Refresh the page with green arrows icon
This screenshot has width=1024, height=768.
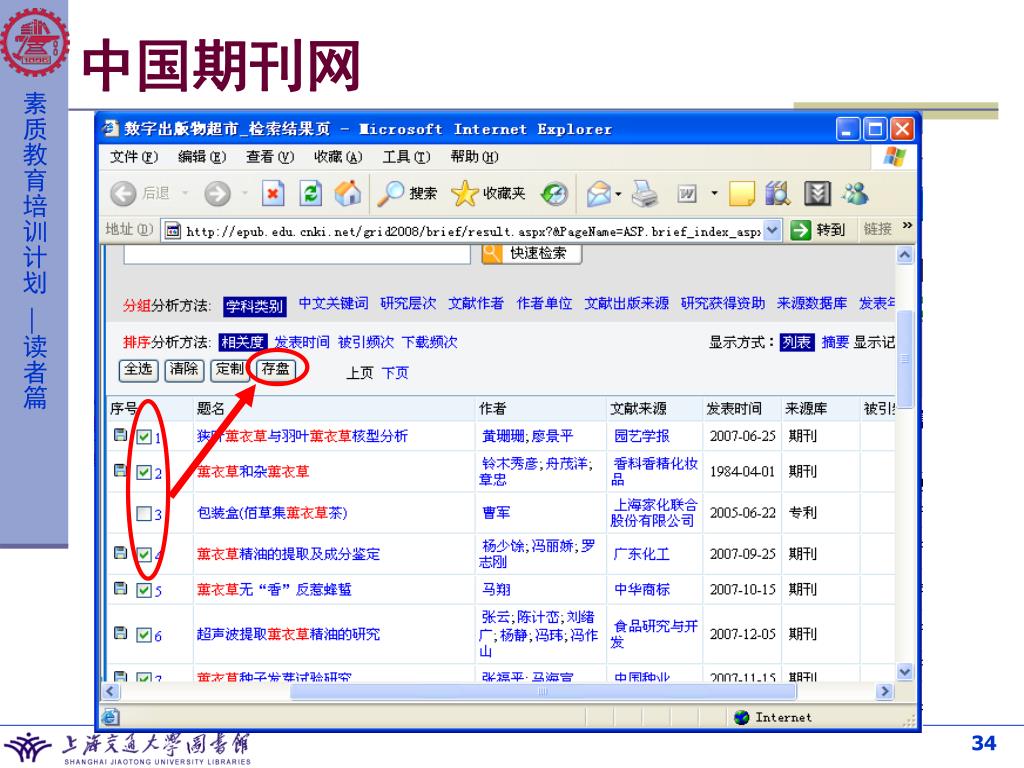coord(310,193)
